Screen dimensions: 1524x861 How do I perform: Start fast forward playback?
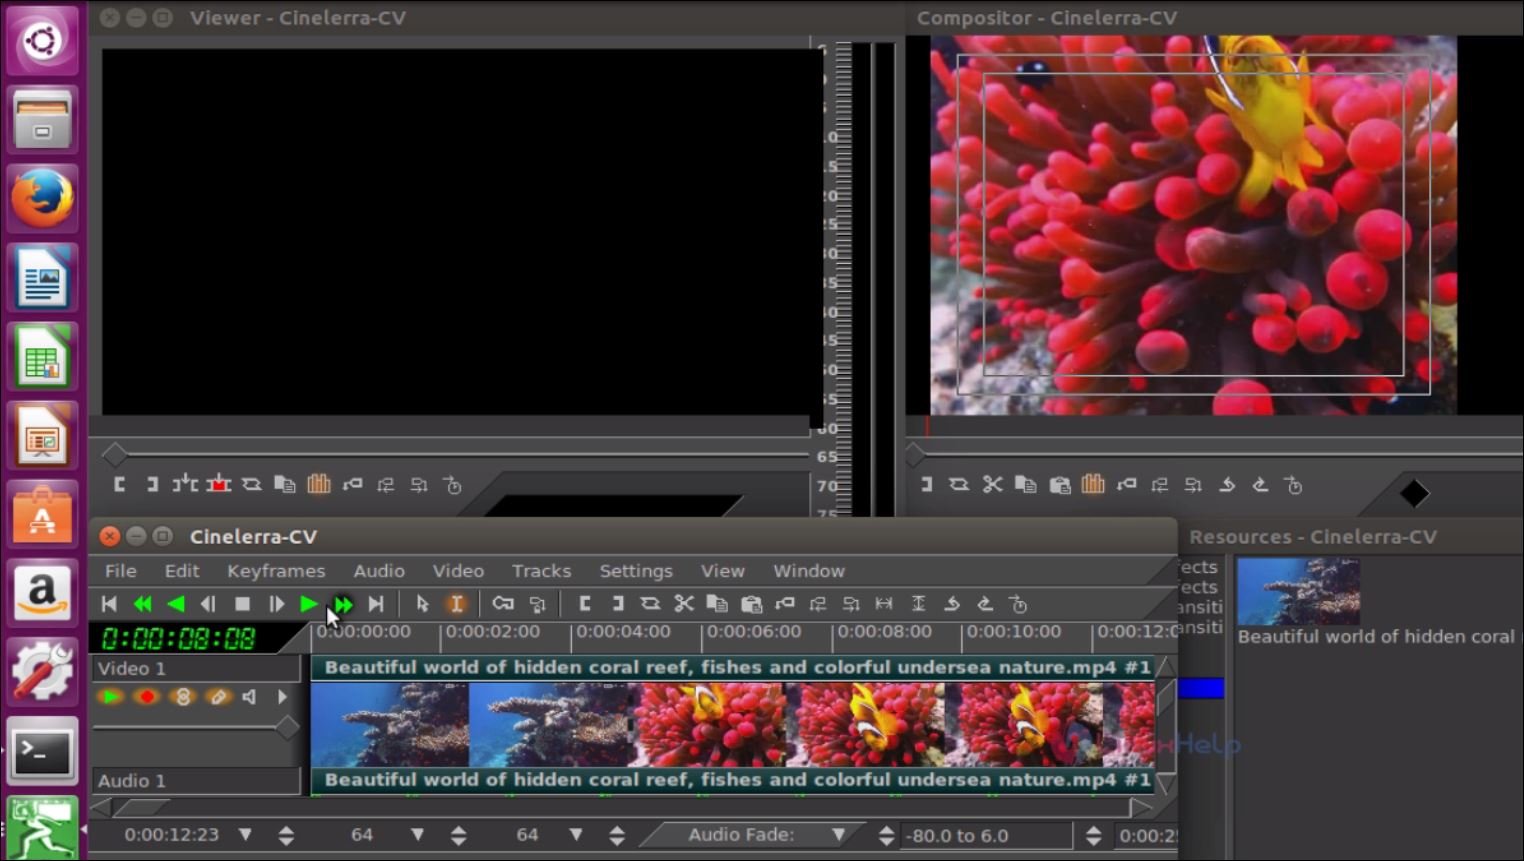point(343,604)
